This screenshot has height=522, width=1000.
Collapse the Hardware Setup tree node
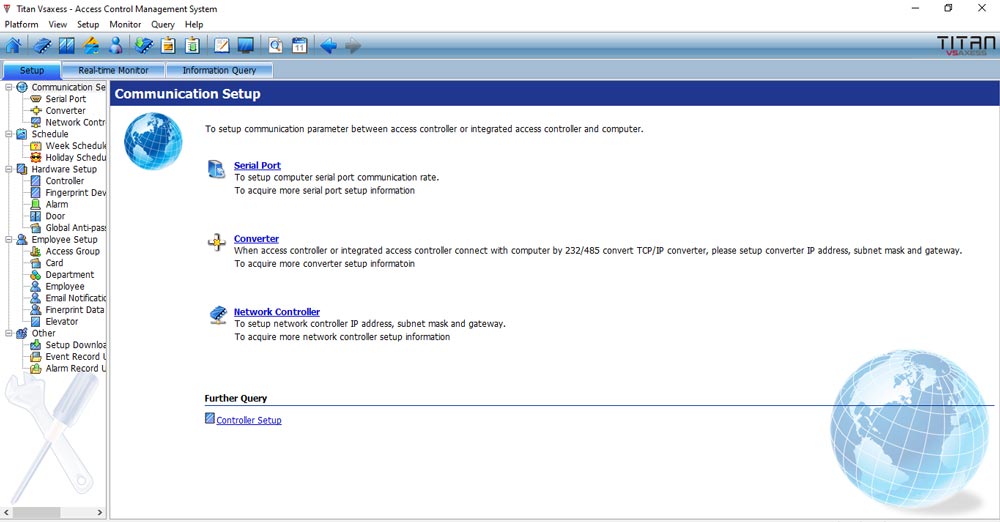(9, 169)
